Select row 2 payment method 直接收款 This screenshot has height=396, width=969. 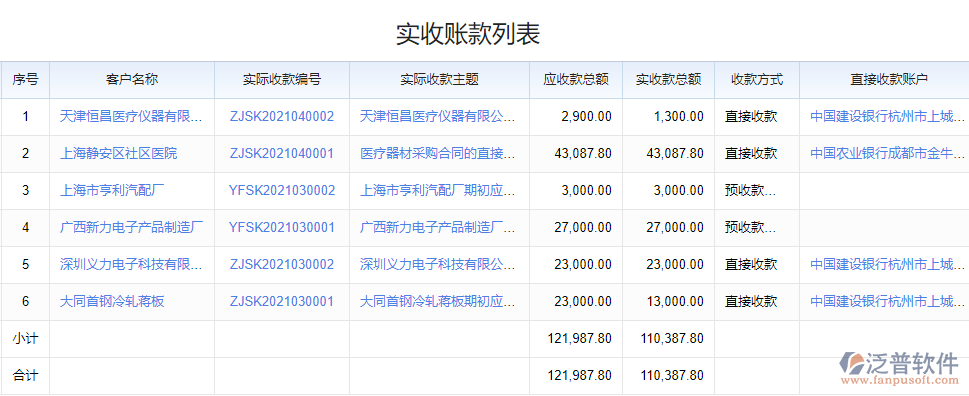[x=751, y=153]
